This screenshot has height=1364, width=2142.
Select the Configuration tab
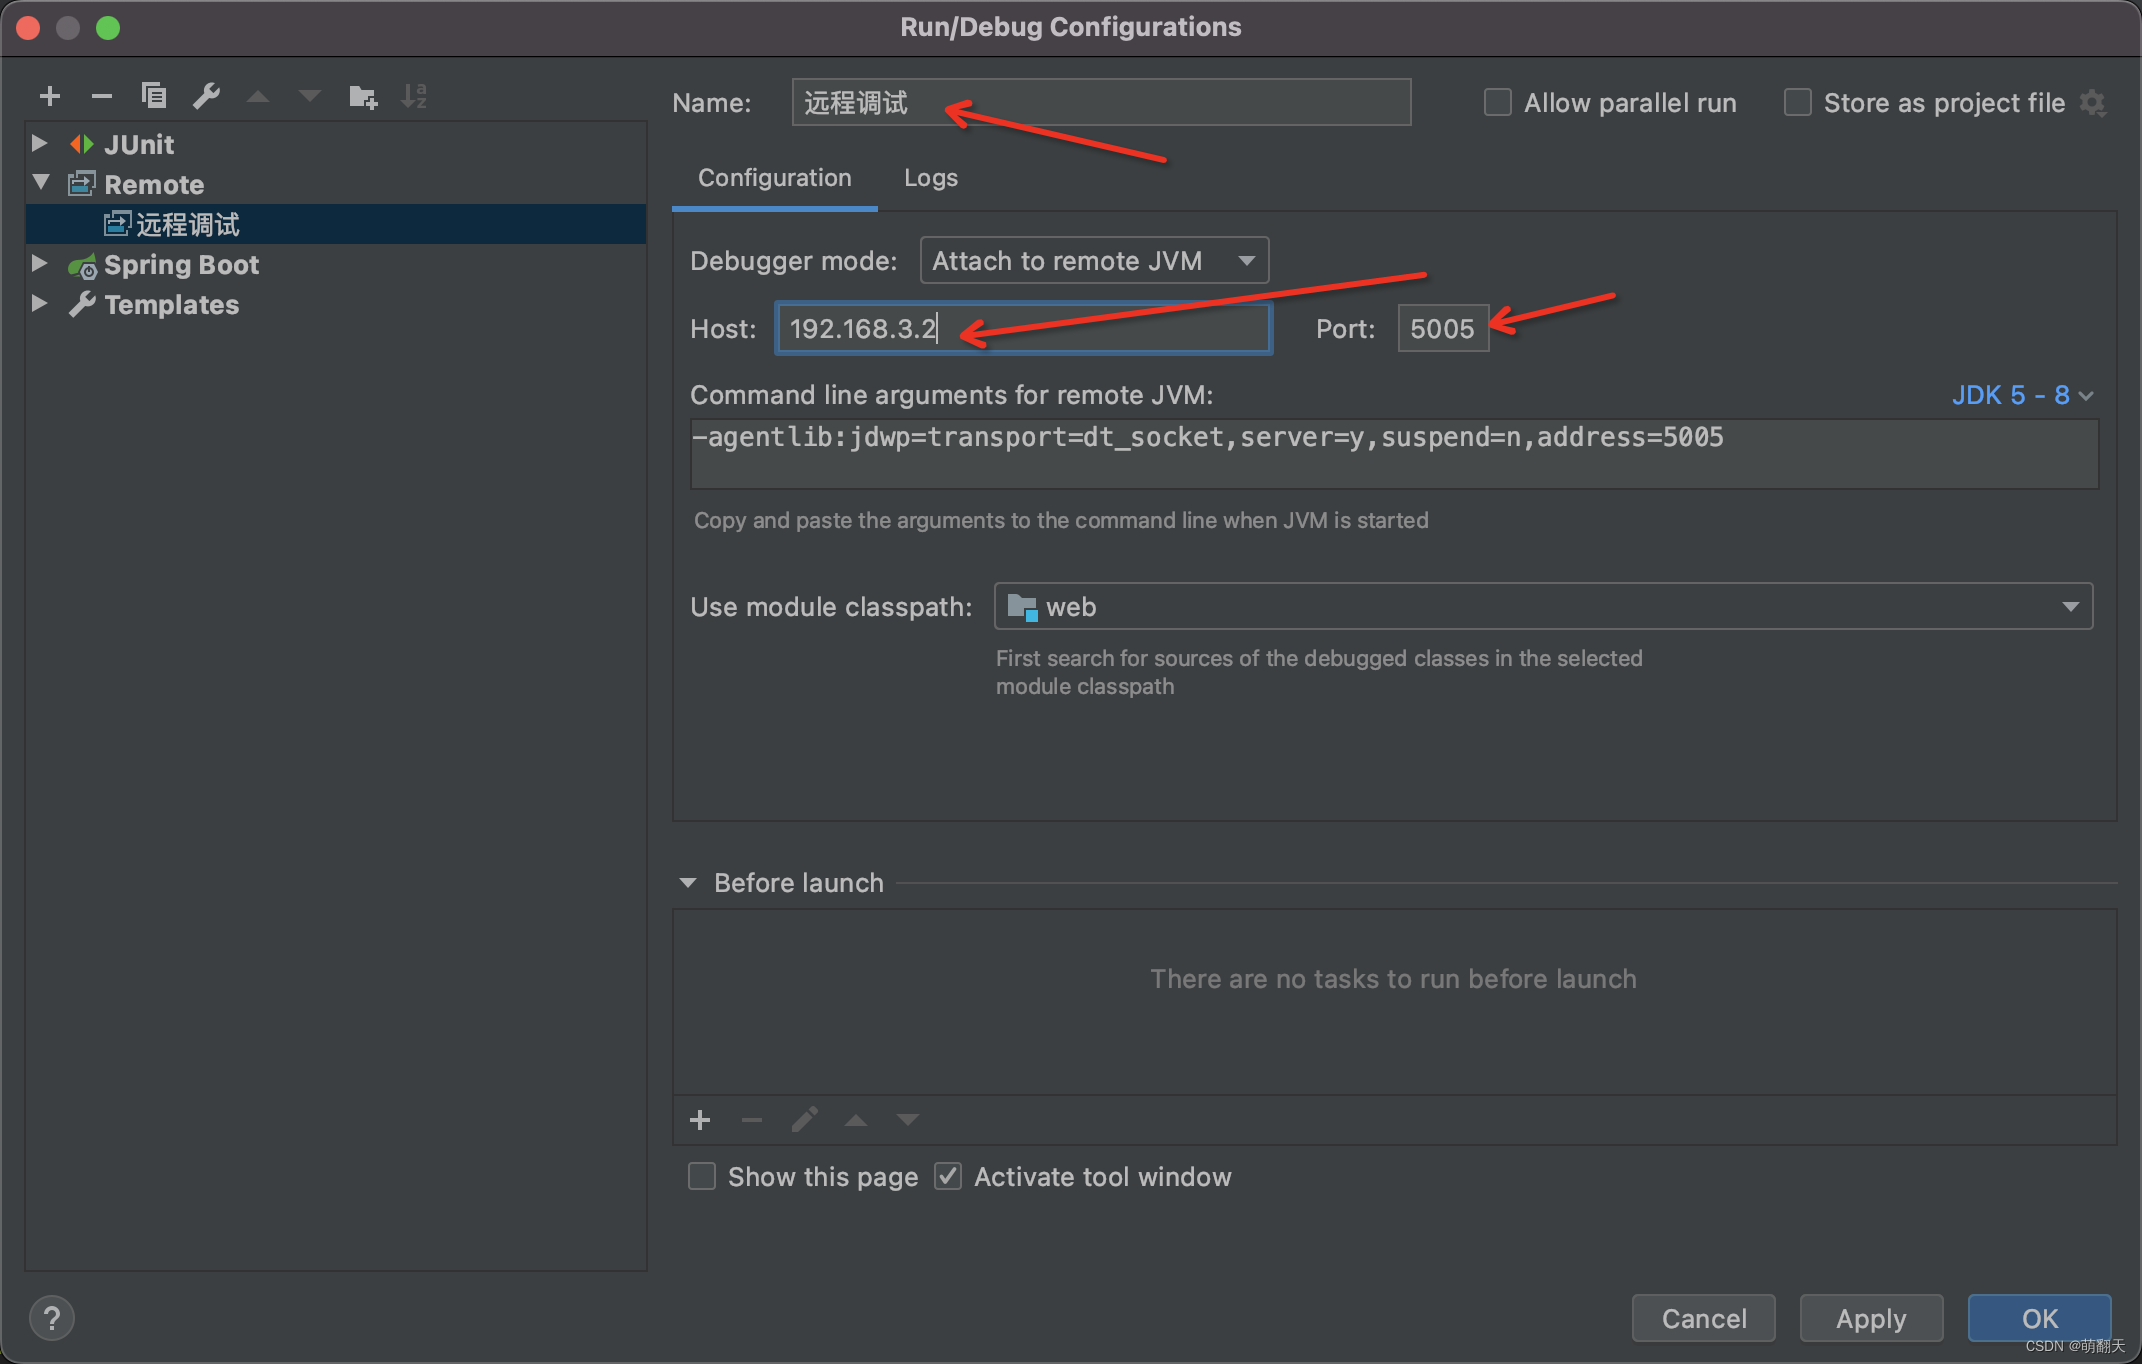(x=774, y=177)
